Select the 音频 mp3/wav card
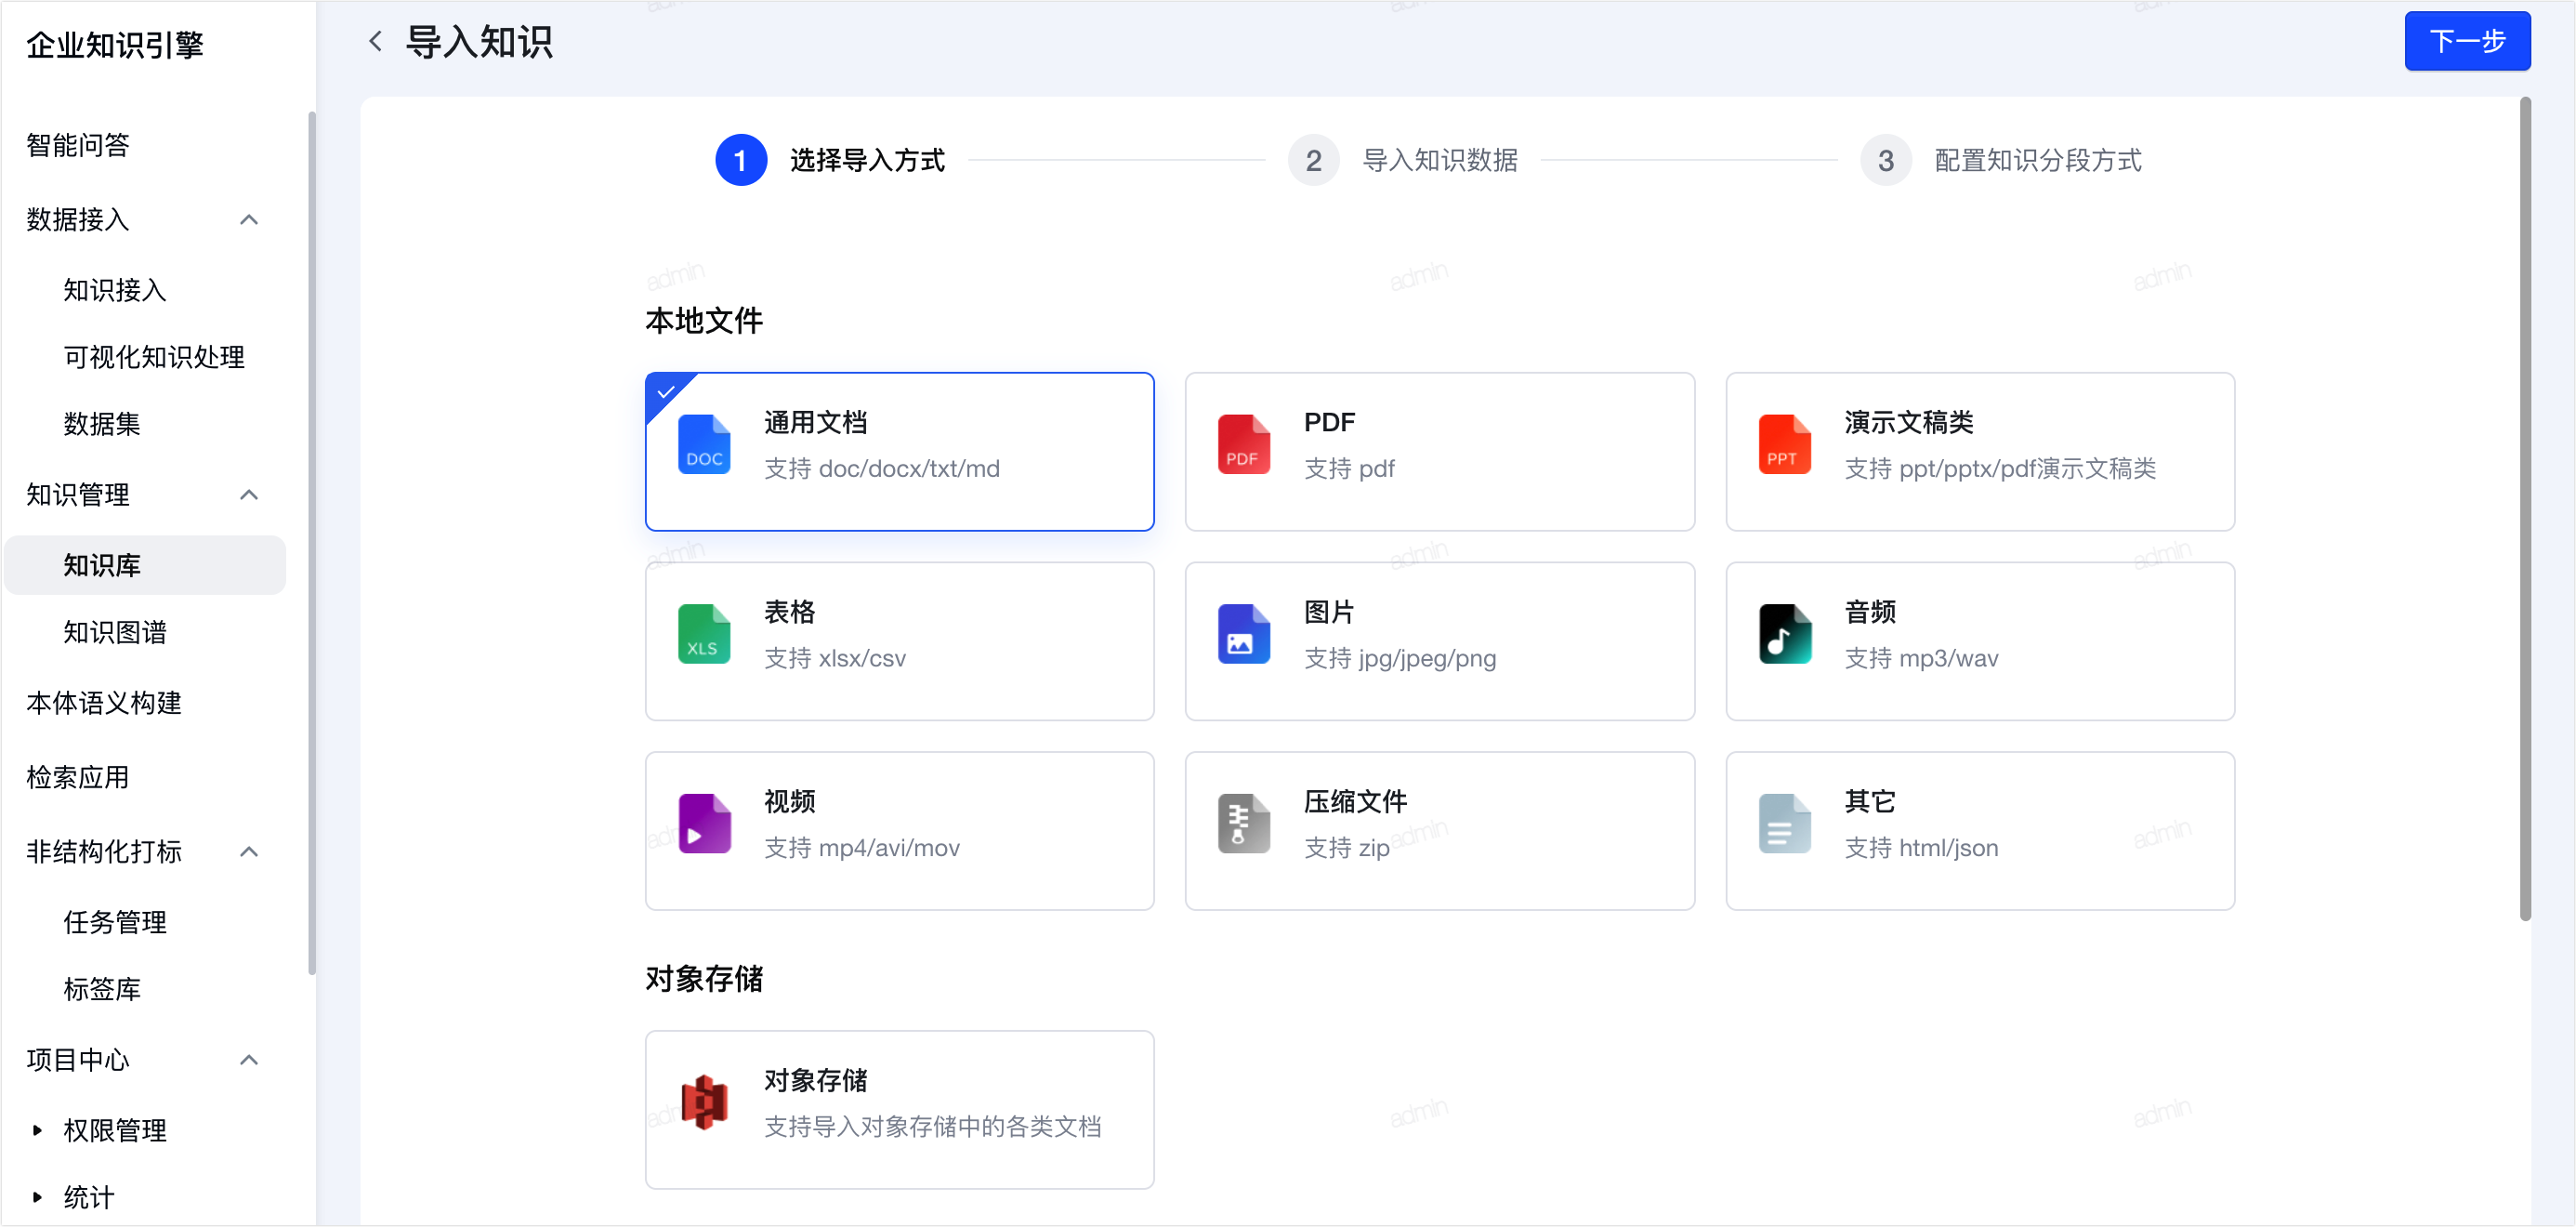This screenshot has height=1227, width=2576. [x=1979, y=641]
